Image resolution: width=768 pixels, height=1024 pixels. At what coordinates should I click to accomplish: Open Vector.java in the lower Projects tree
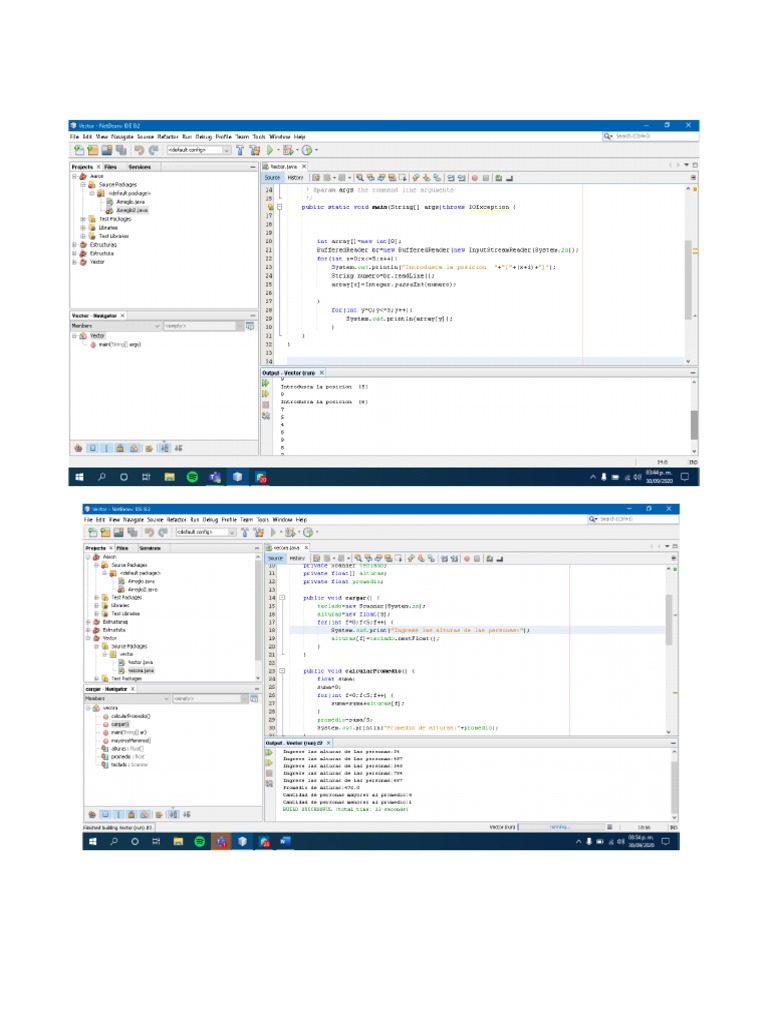pyautogui.click(x=139, y=662)
